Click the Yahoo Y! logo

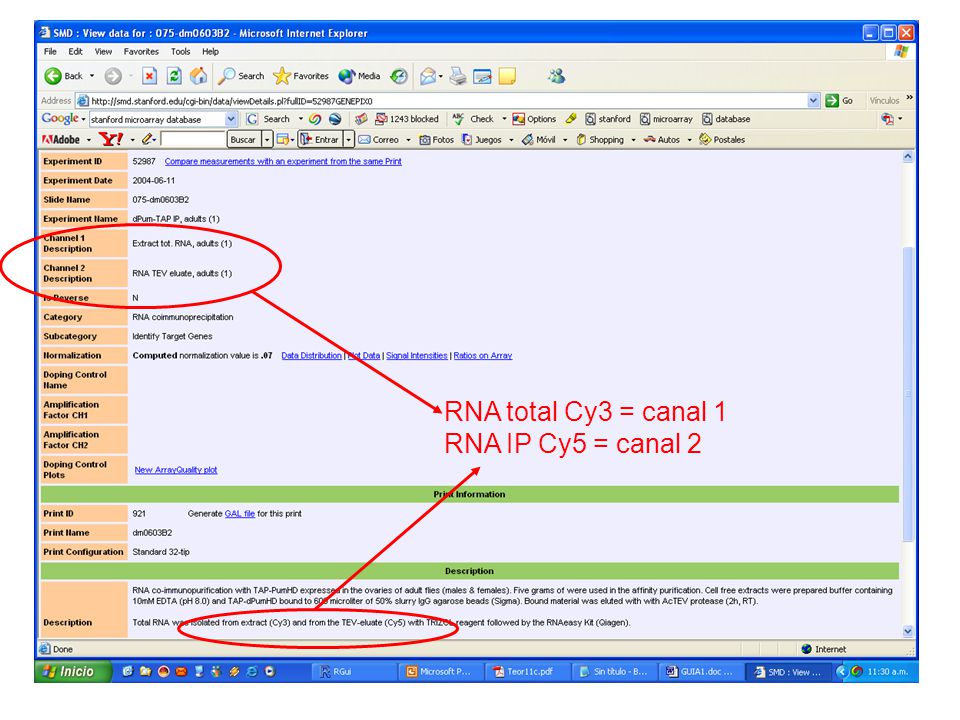tap(111, 140)
